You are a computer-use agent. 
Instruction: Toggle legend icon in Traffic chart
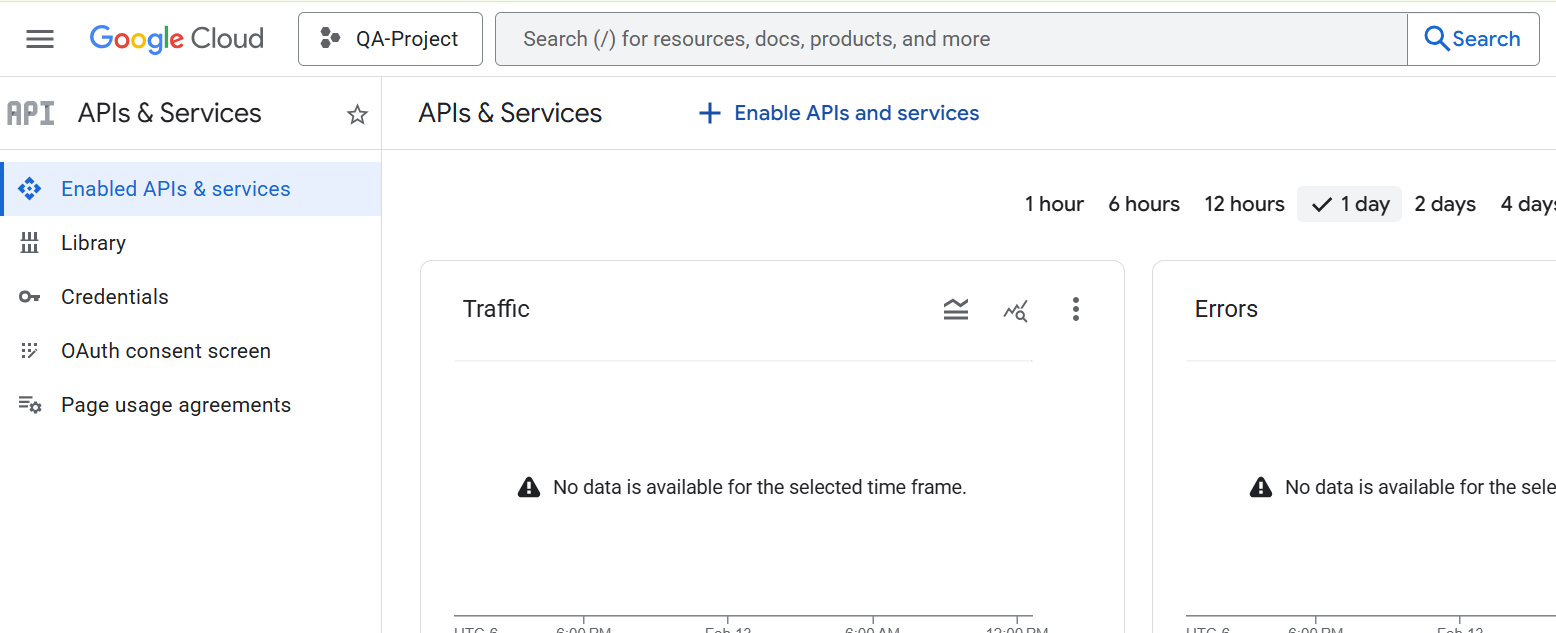956,310
